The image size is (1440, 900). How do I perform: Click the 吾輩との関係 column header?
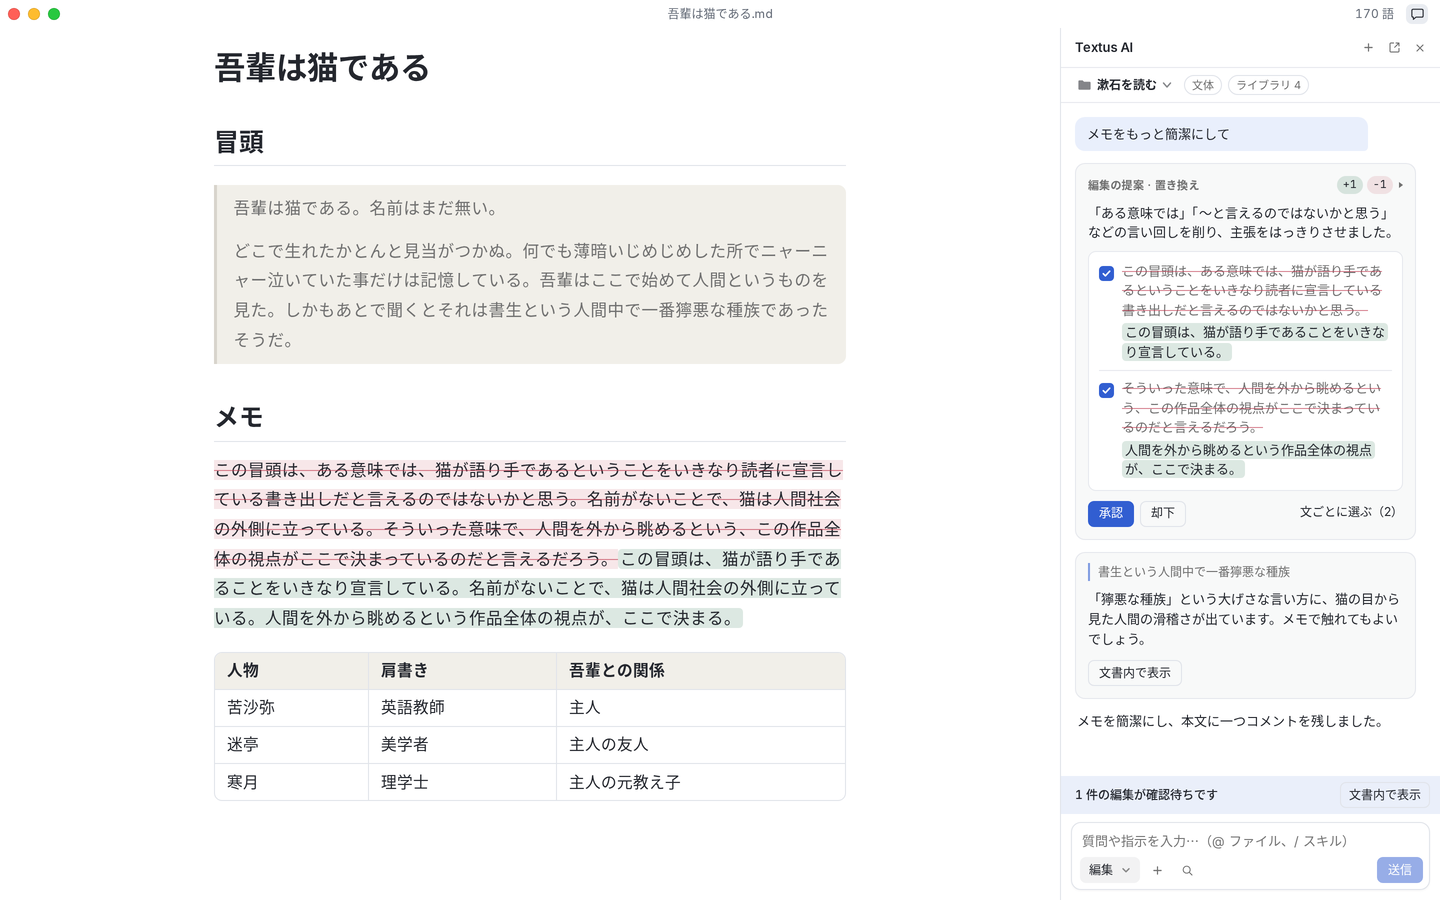(x=700, y=671)
